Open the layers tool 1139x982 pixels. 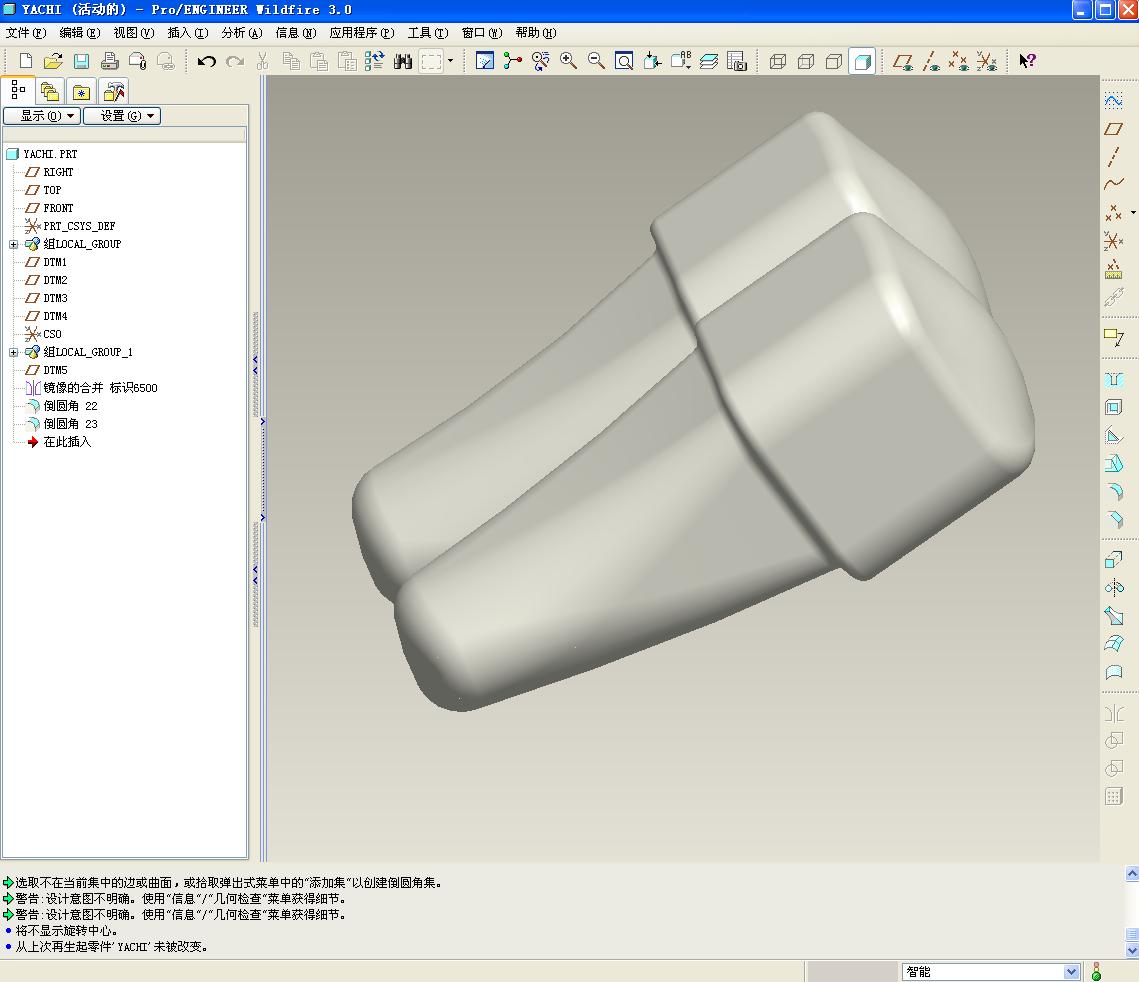pyautogui.click(x=708, y=61)
